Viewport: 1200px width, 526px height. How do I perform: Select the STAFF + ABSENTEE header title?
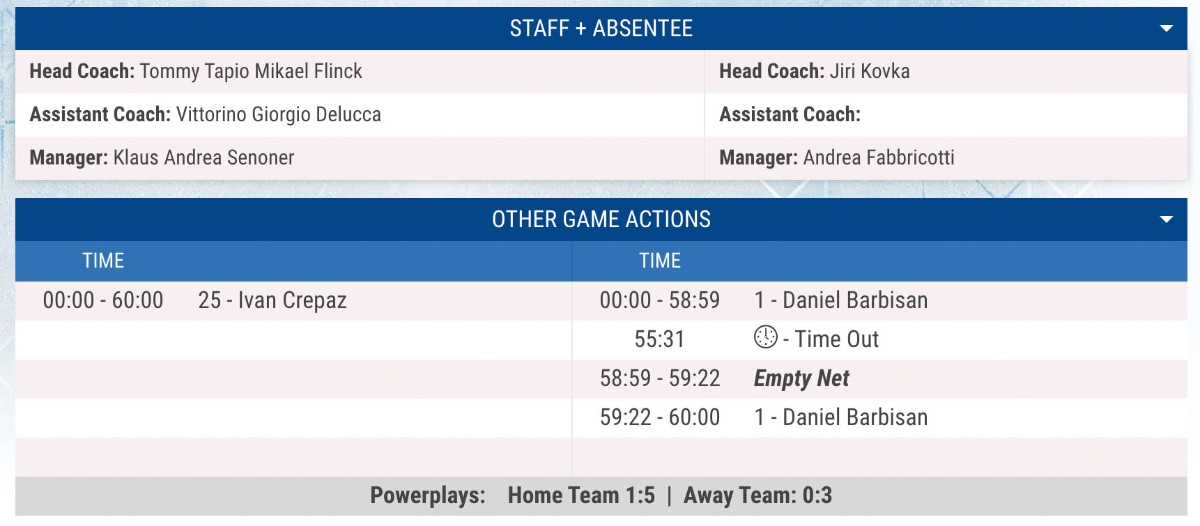coord(601,29)
